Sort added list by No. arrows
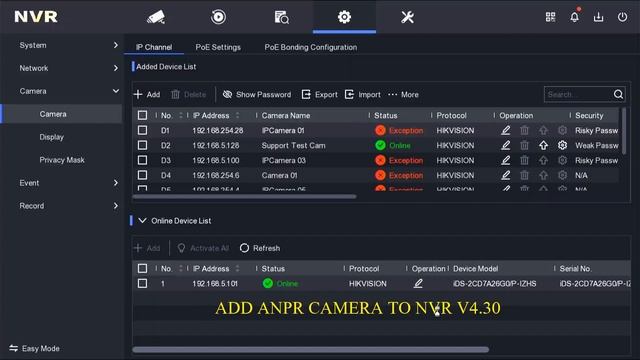The width and height of the screenshot is (640, 360). click(181, 116)
